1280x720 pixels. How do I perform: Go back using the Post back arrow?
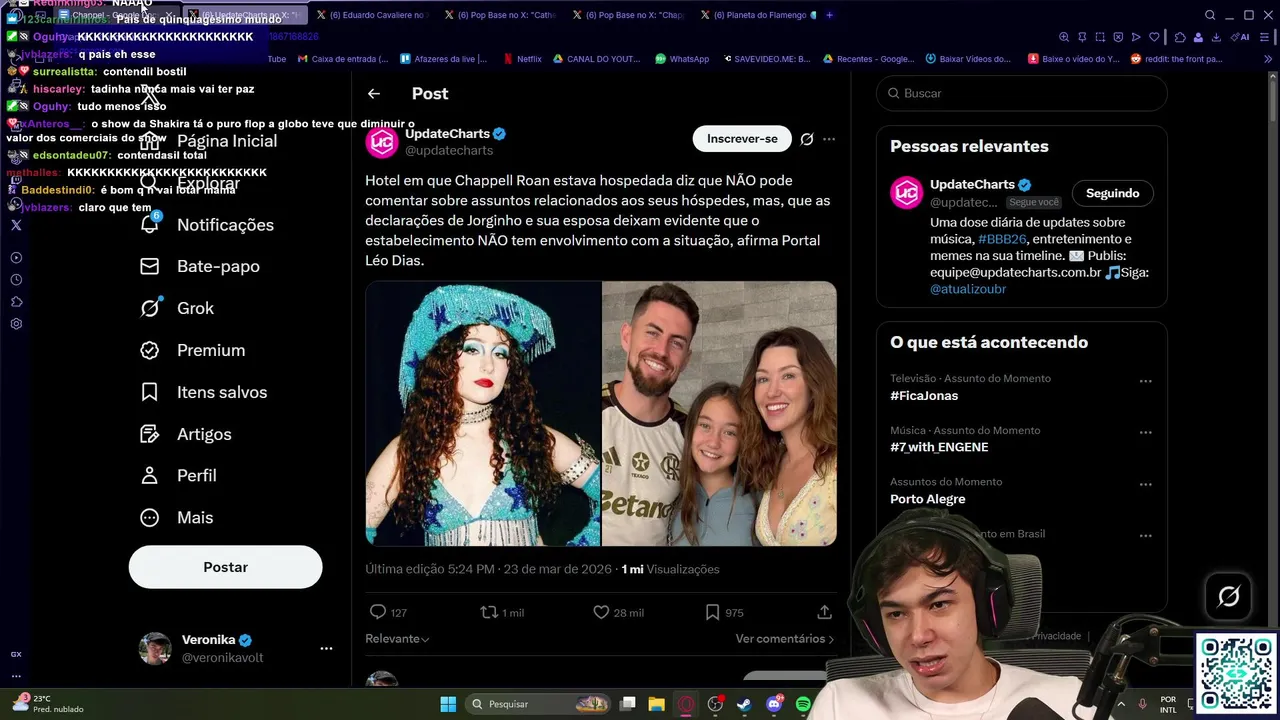click(374, 93)
